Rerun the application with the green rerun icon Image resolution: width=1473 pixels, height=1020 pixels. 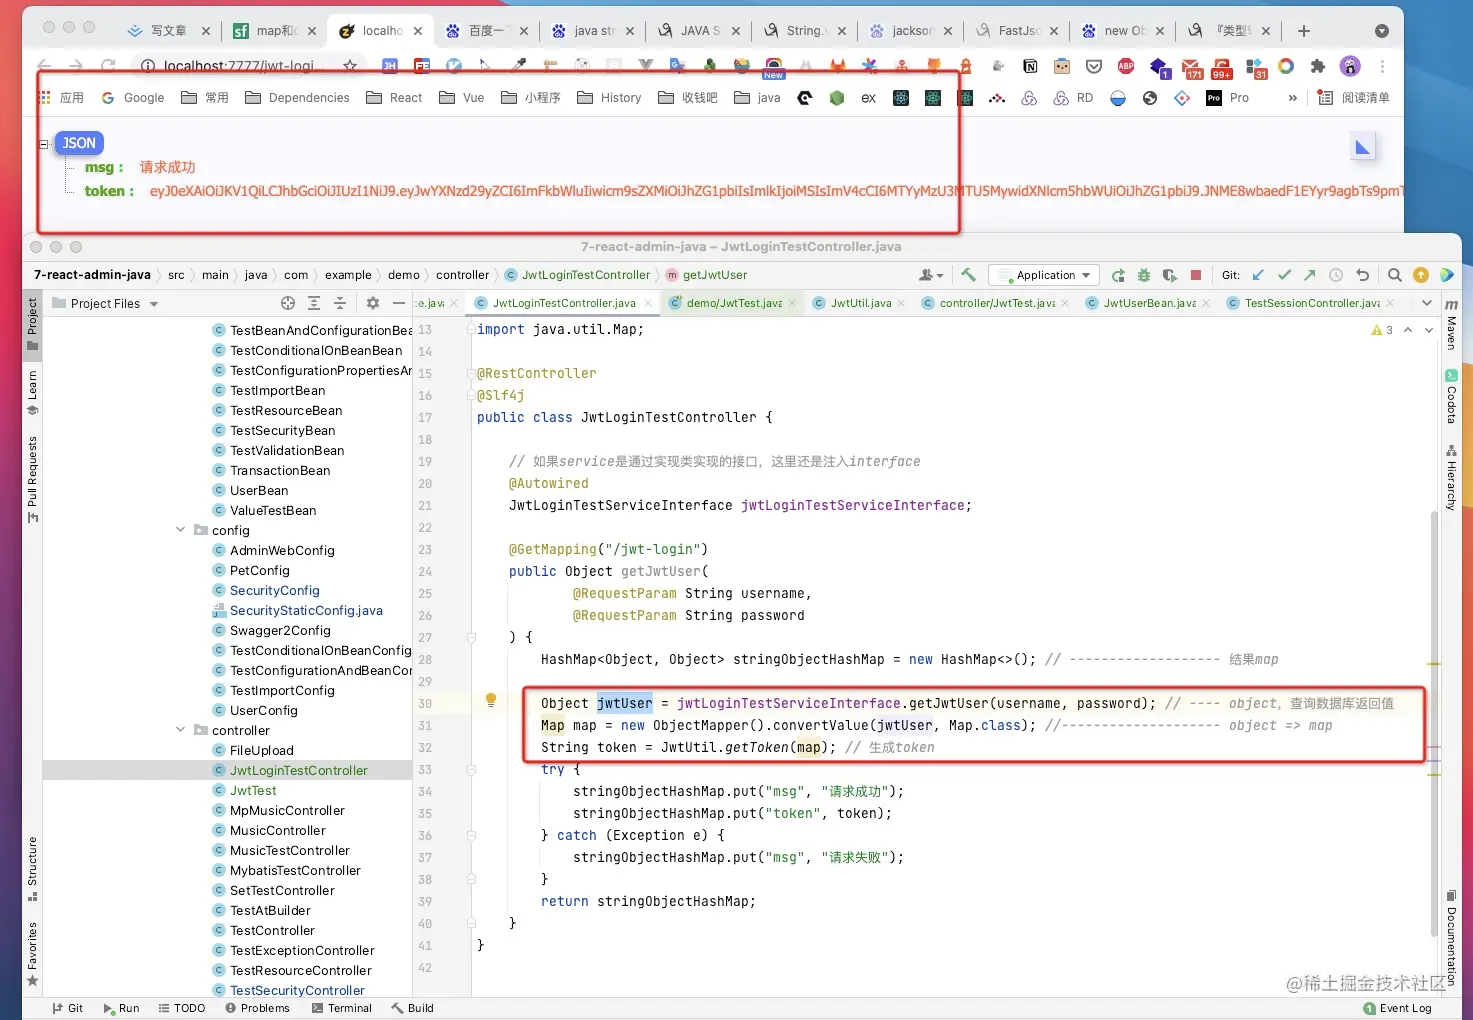pos(1118,275)
